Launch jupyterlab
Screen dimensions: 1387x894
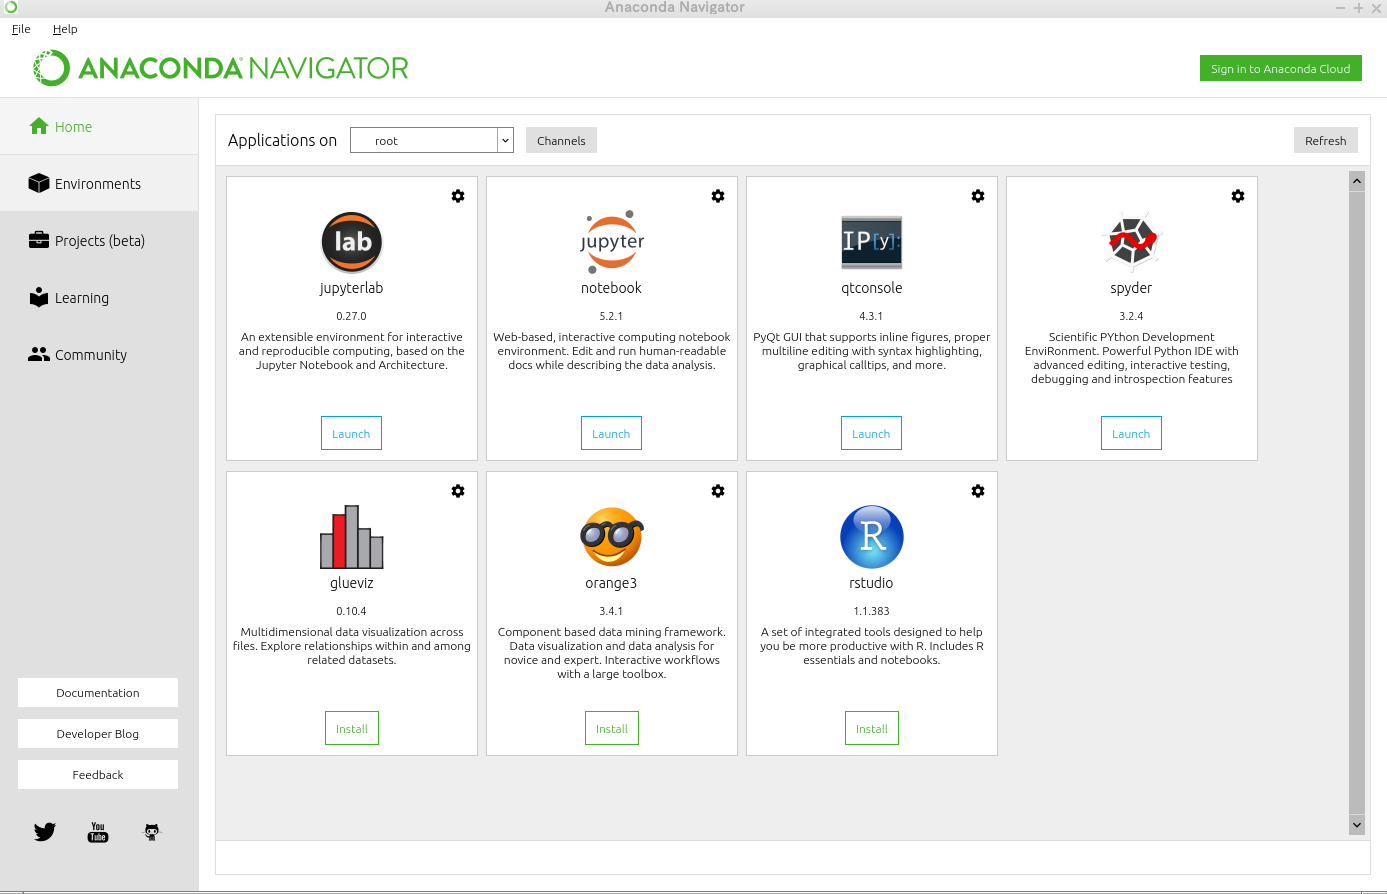[351, 433]
